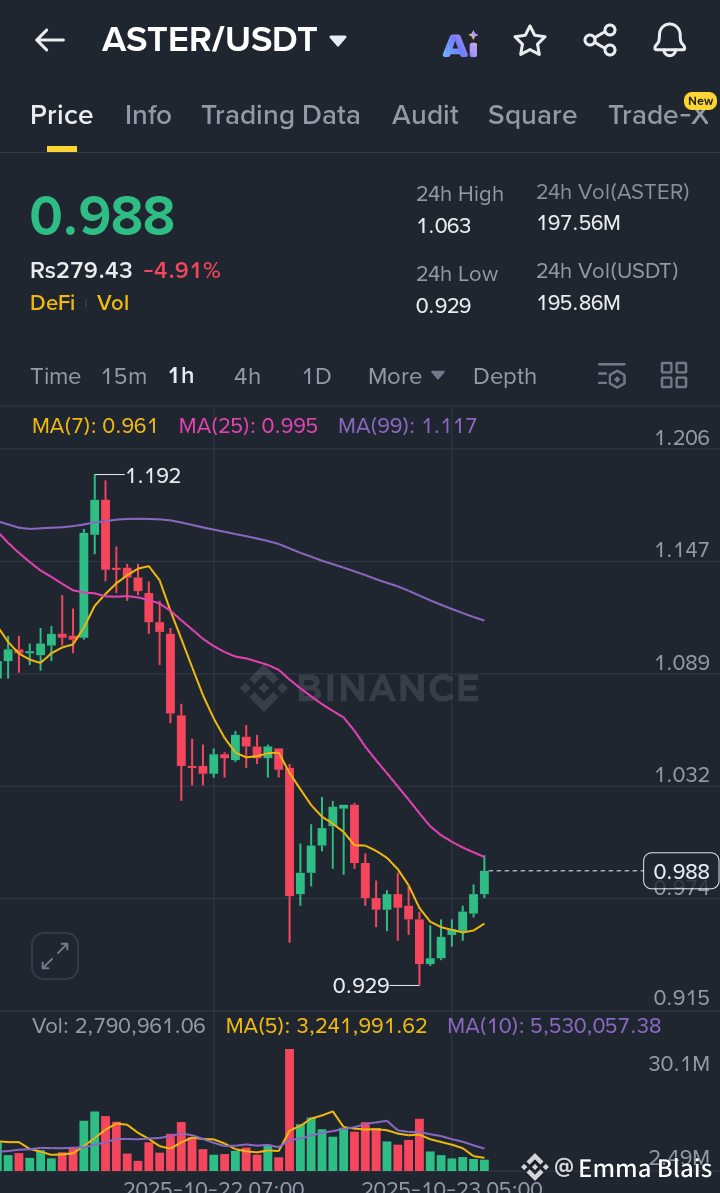Image resolution: width=720 pixels, height=1193 pixels.
Task: Tap the 0.929 low marker on chart
Action: [x=361, y=986]
